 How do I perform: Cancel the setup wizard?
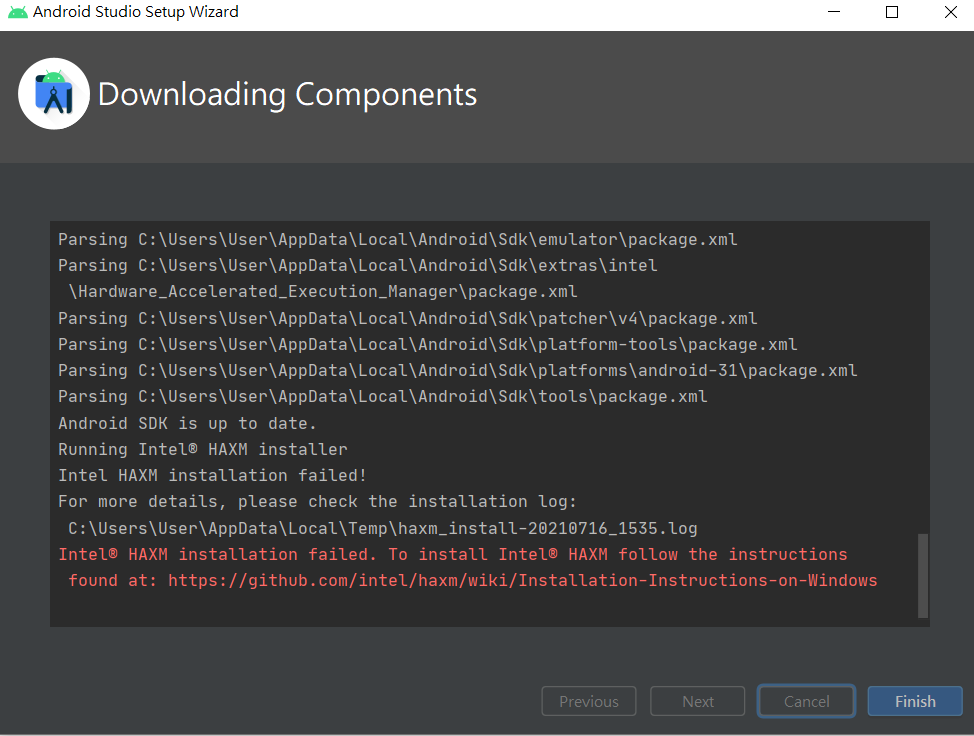coord(806,701)
